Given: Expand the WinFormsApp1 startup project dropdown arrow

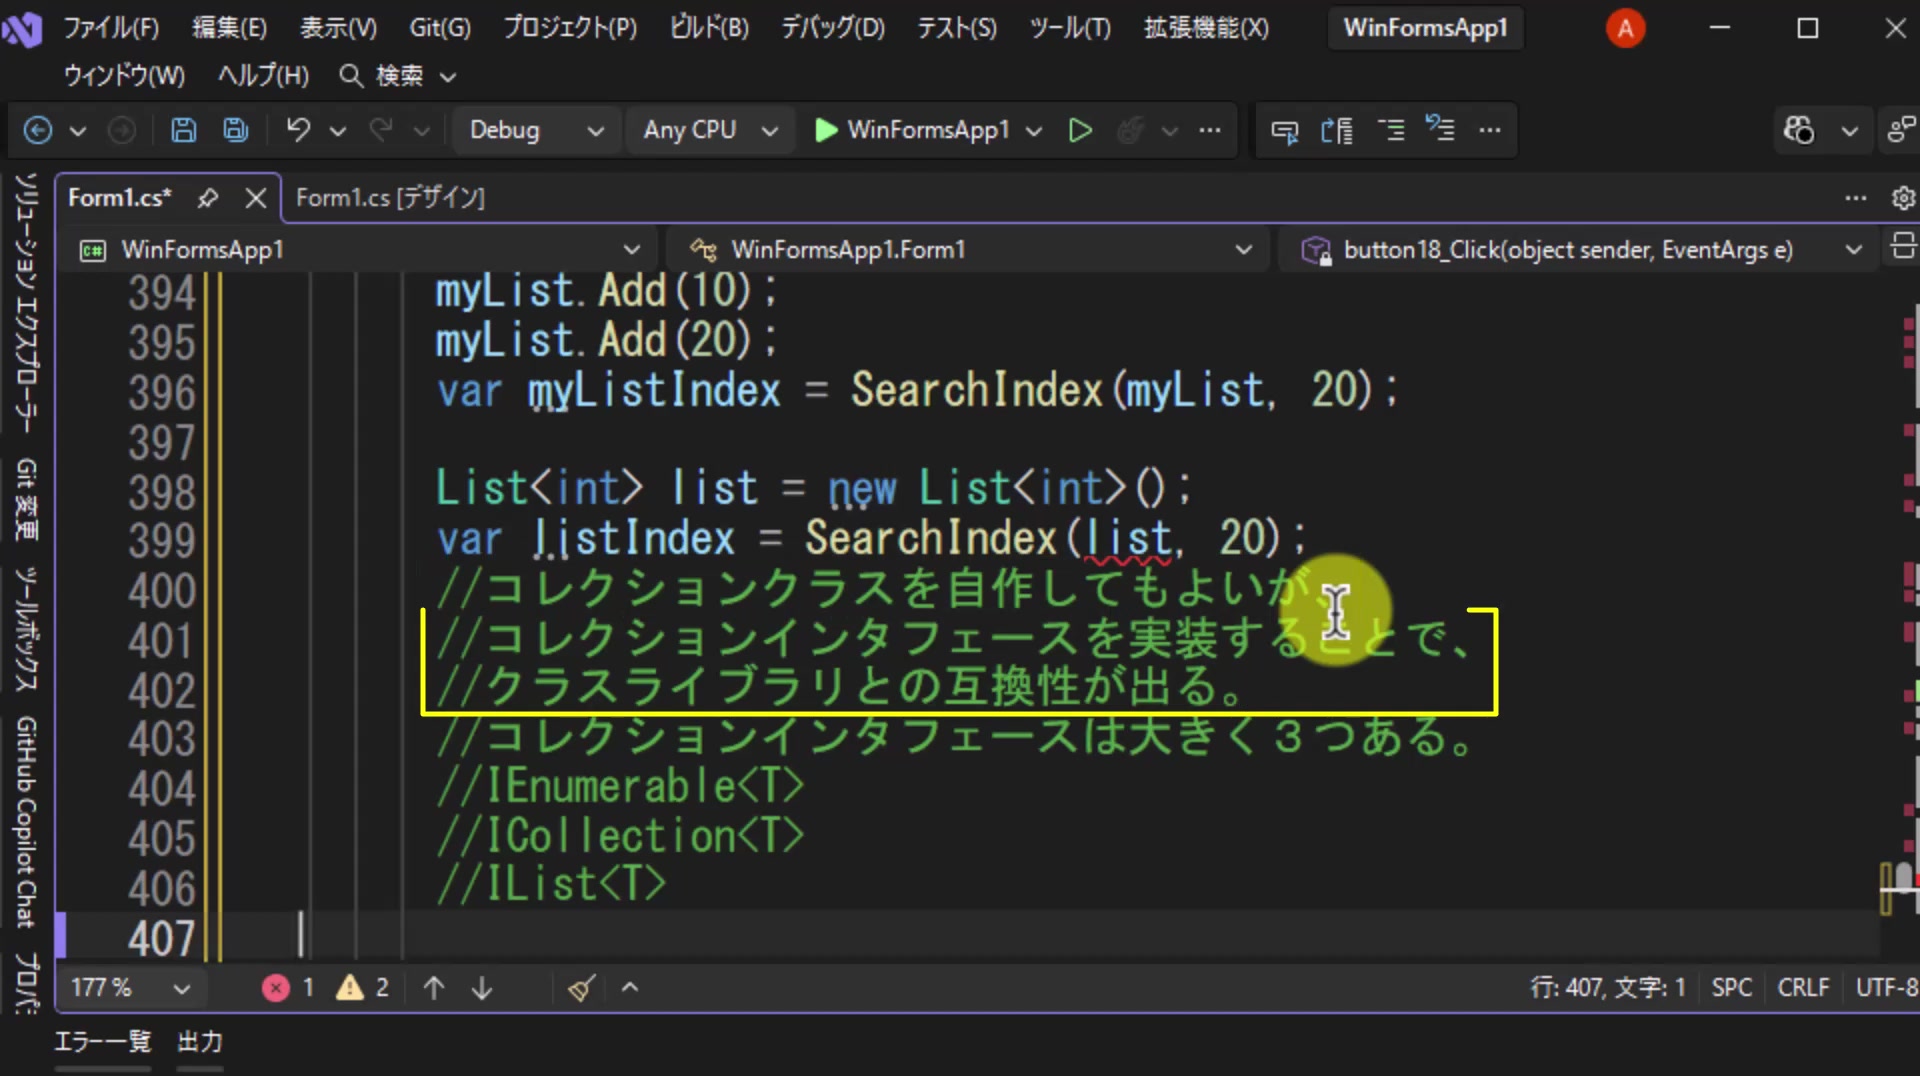Looking at the screenshot, I should (x=1034, y=130).
